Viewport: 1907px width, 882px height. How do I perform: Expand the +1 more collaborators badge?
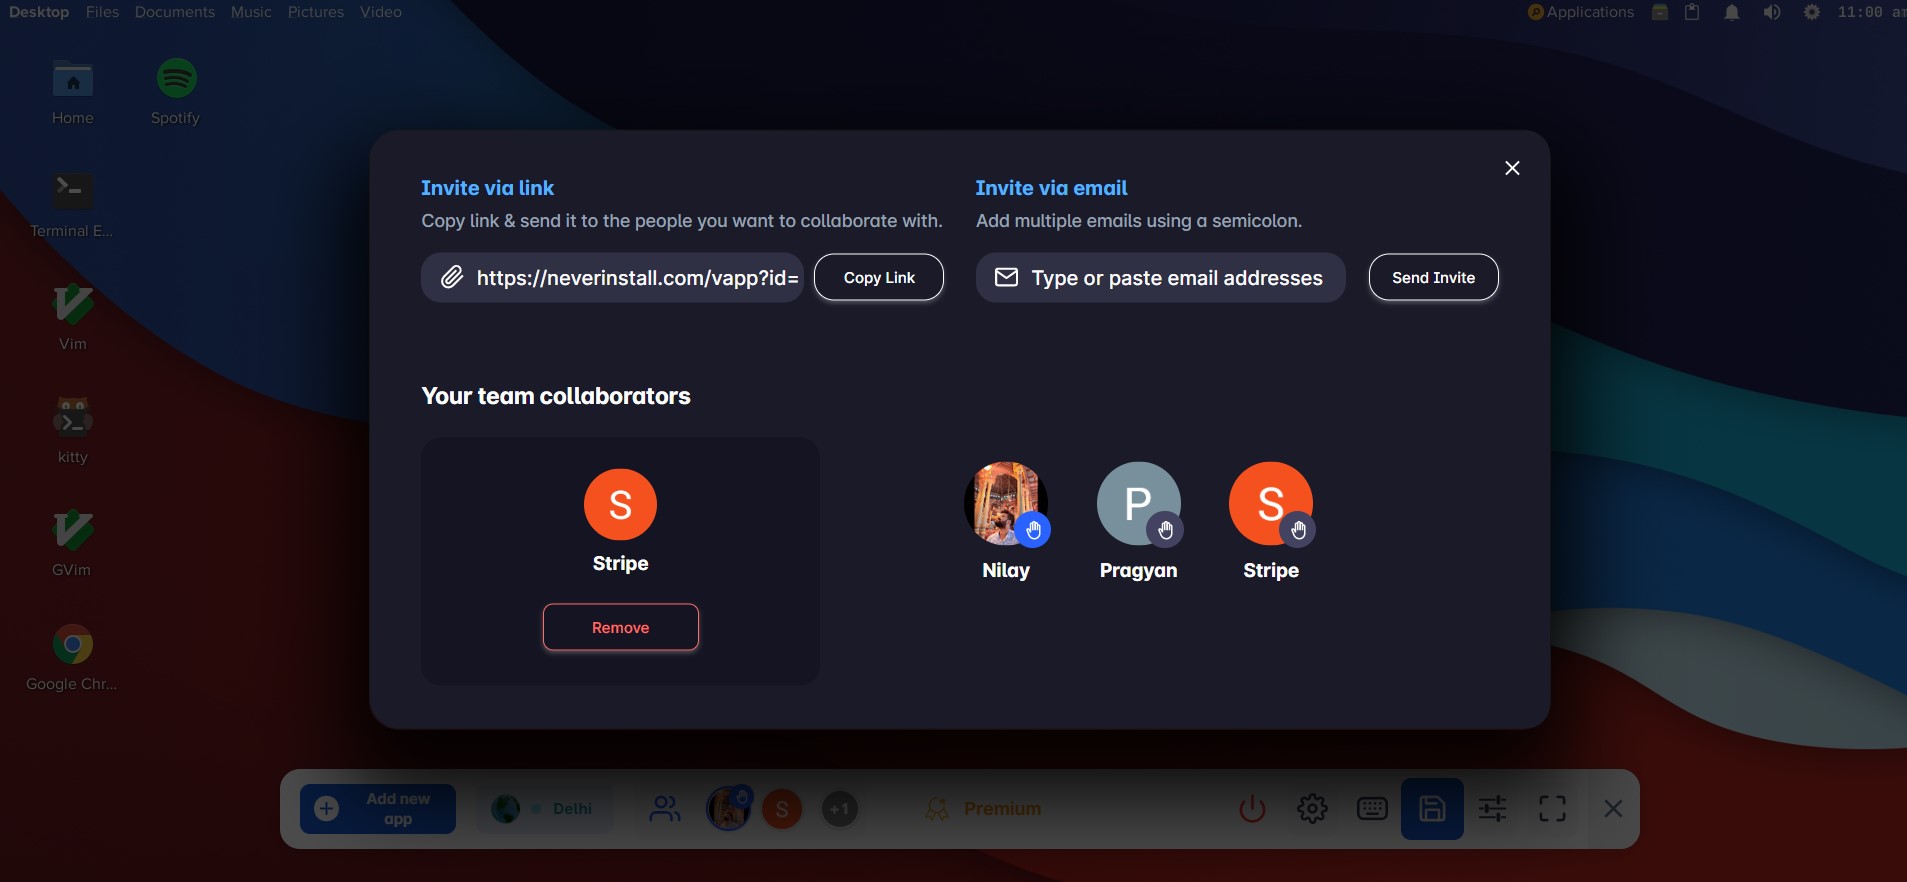click(x=840, y=808)
